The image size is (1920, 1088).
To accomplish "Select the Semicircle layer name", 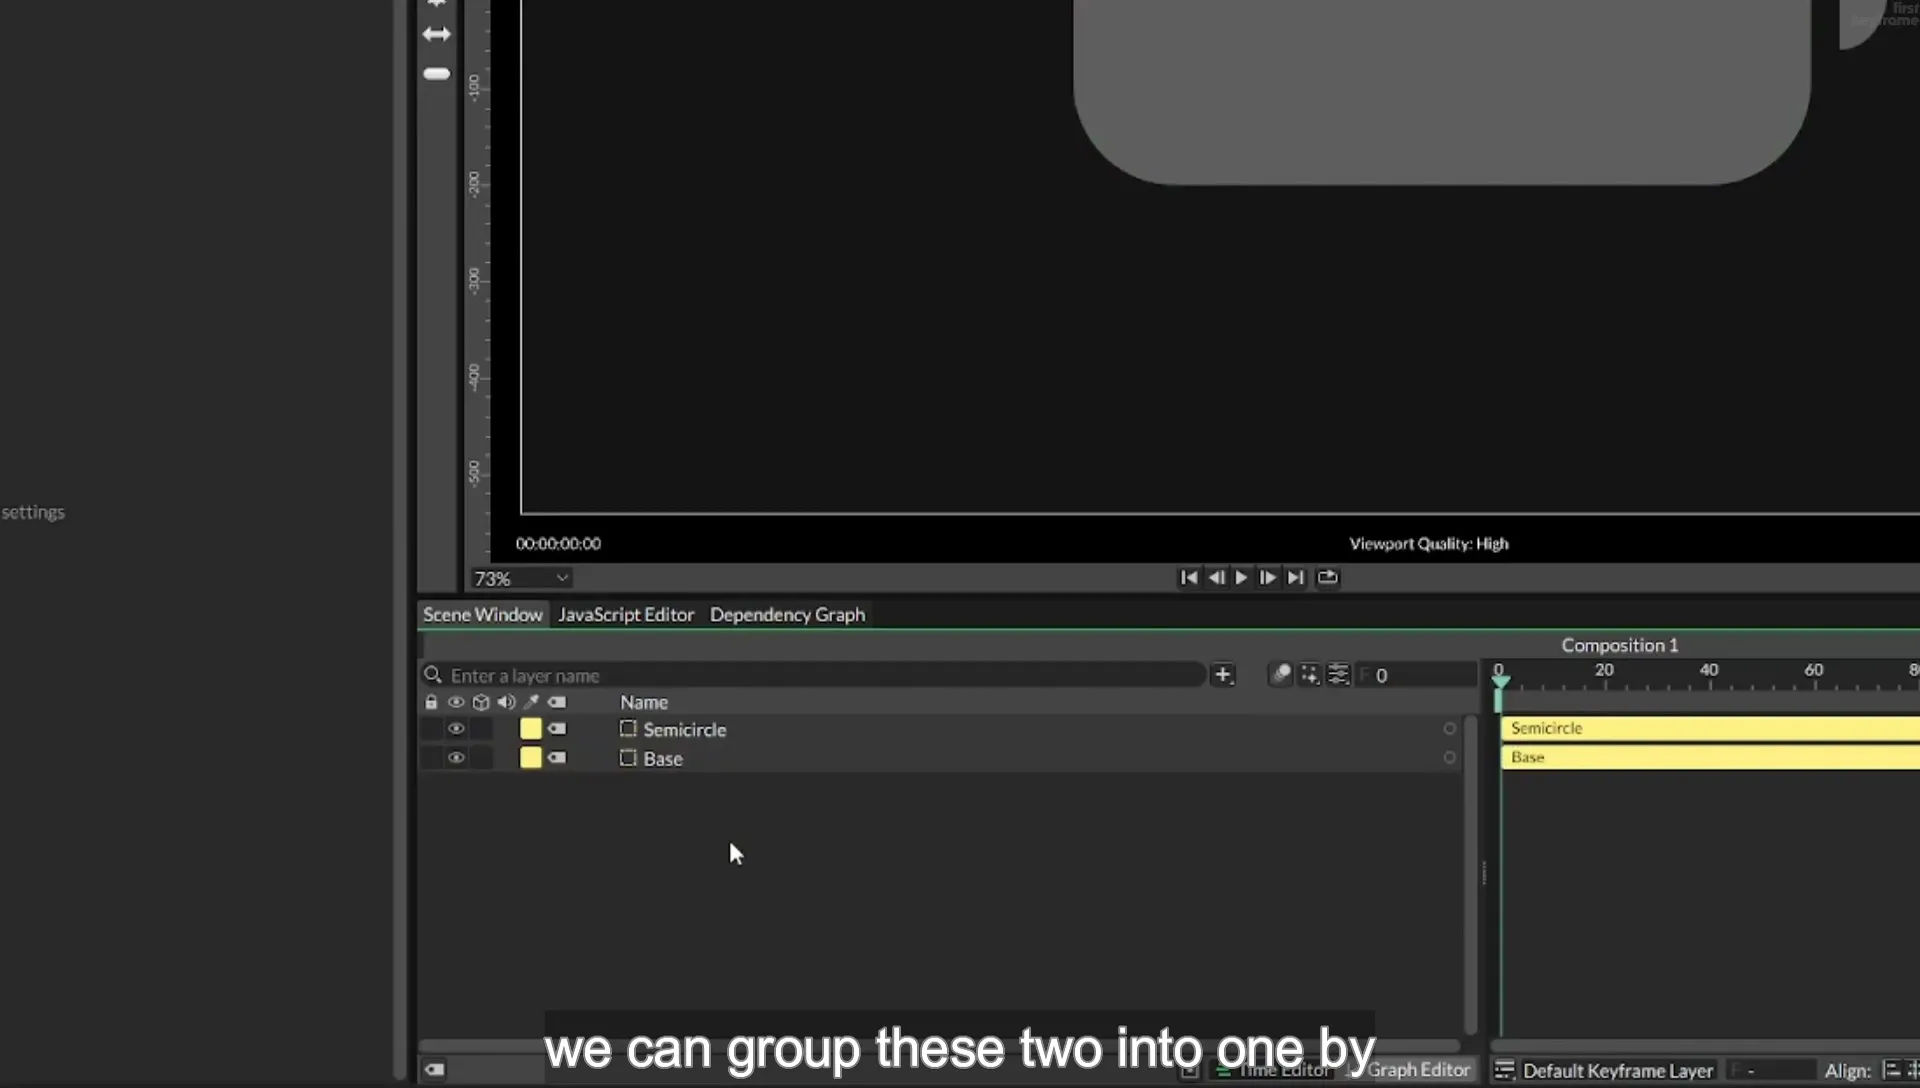I will click(685, 730).
